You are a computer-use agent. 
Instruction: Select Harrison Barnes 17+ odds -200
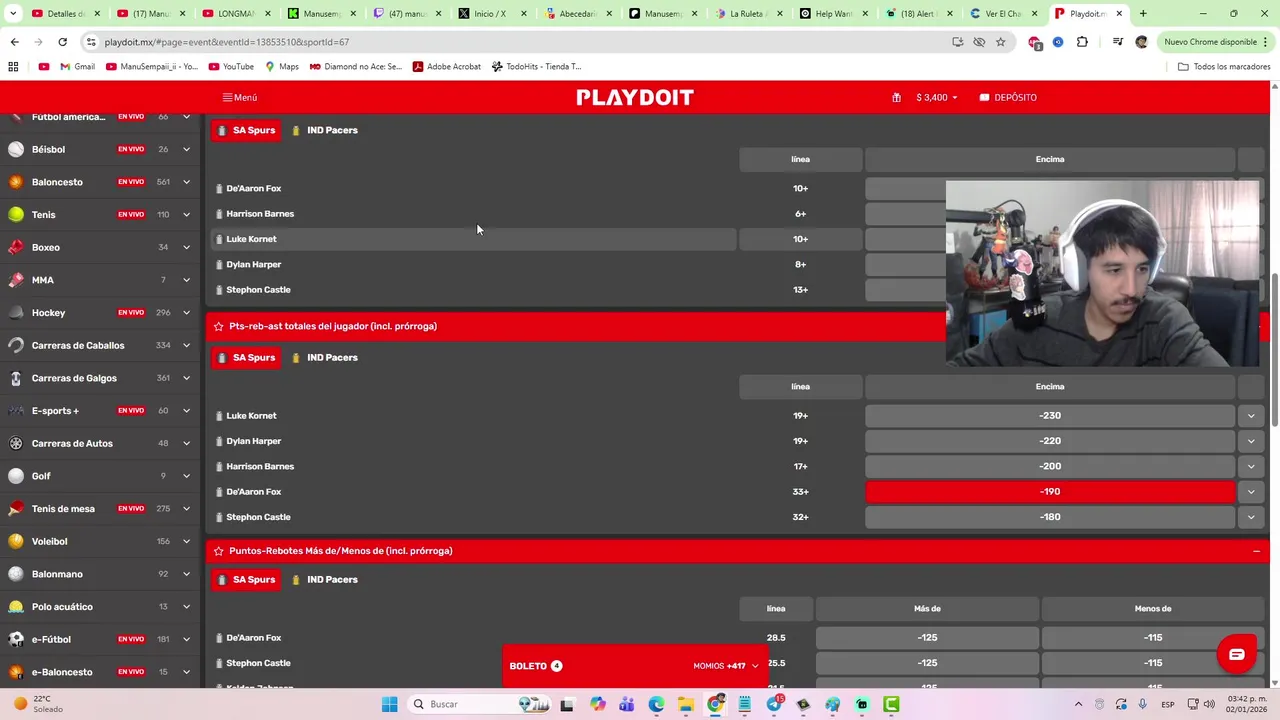point(1050,466)
